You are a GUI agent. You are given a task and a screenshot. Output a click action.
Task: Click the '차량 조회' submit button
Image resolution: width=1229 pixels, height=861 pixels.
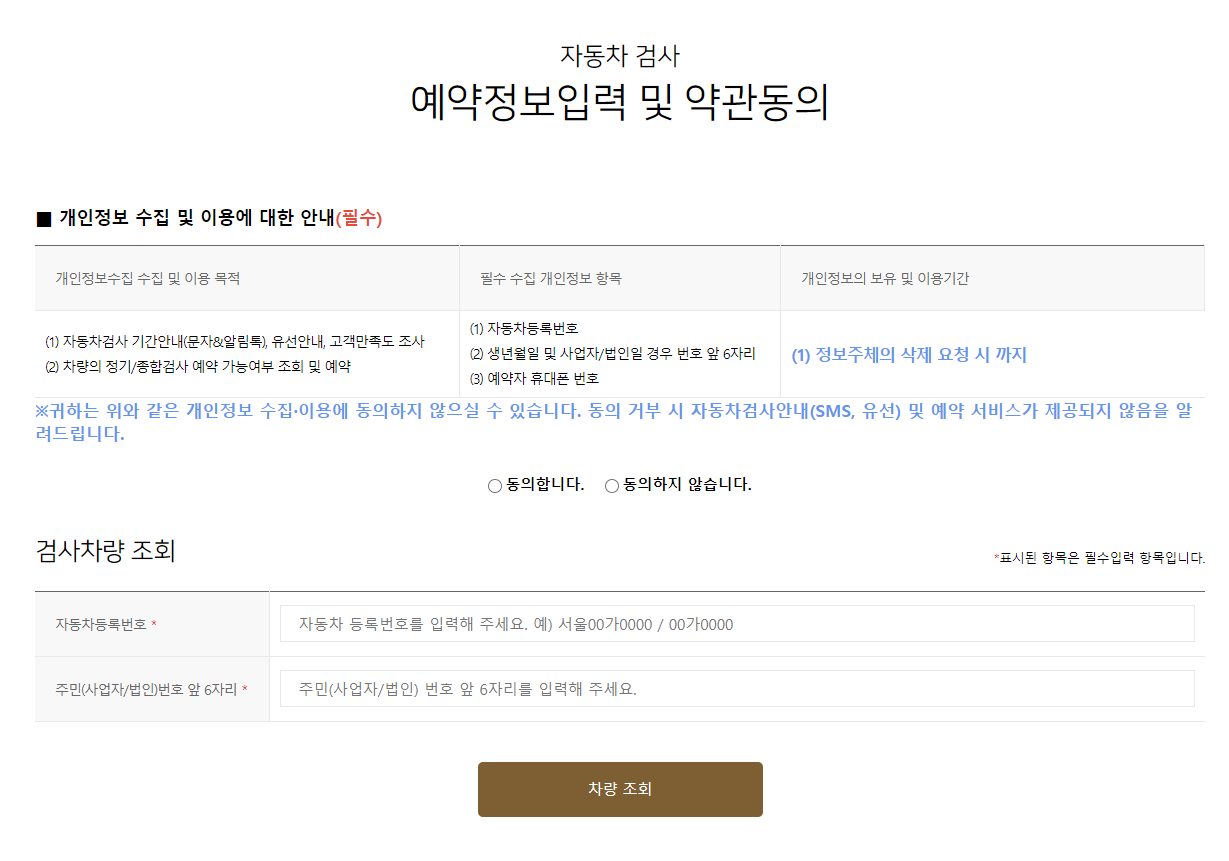tap(620, 789)
